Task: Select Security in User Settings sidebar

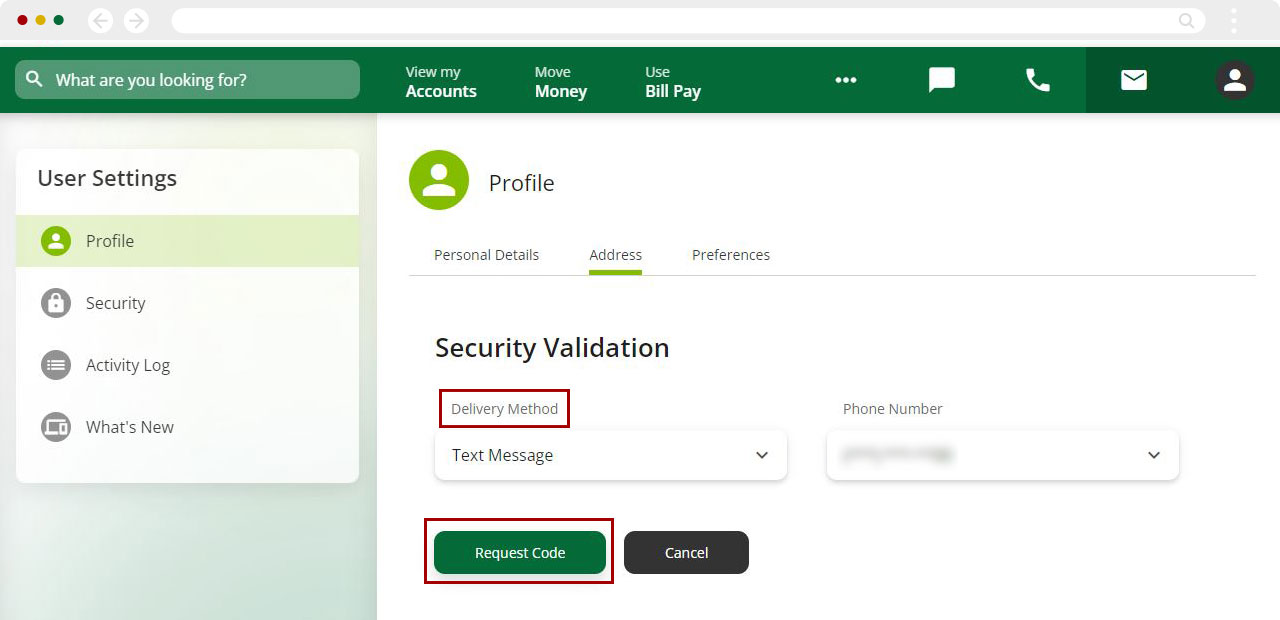Action: (115, 303)
